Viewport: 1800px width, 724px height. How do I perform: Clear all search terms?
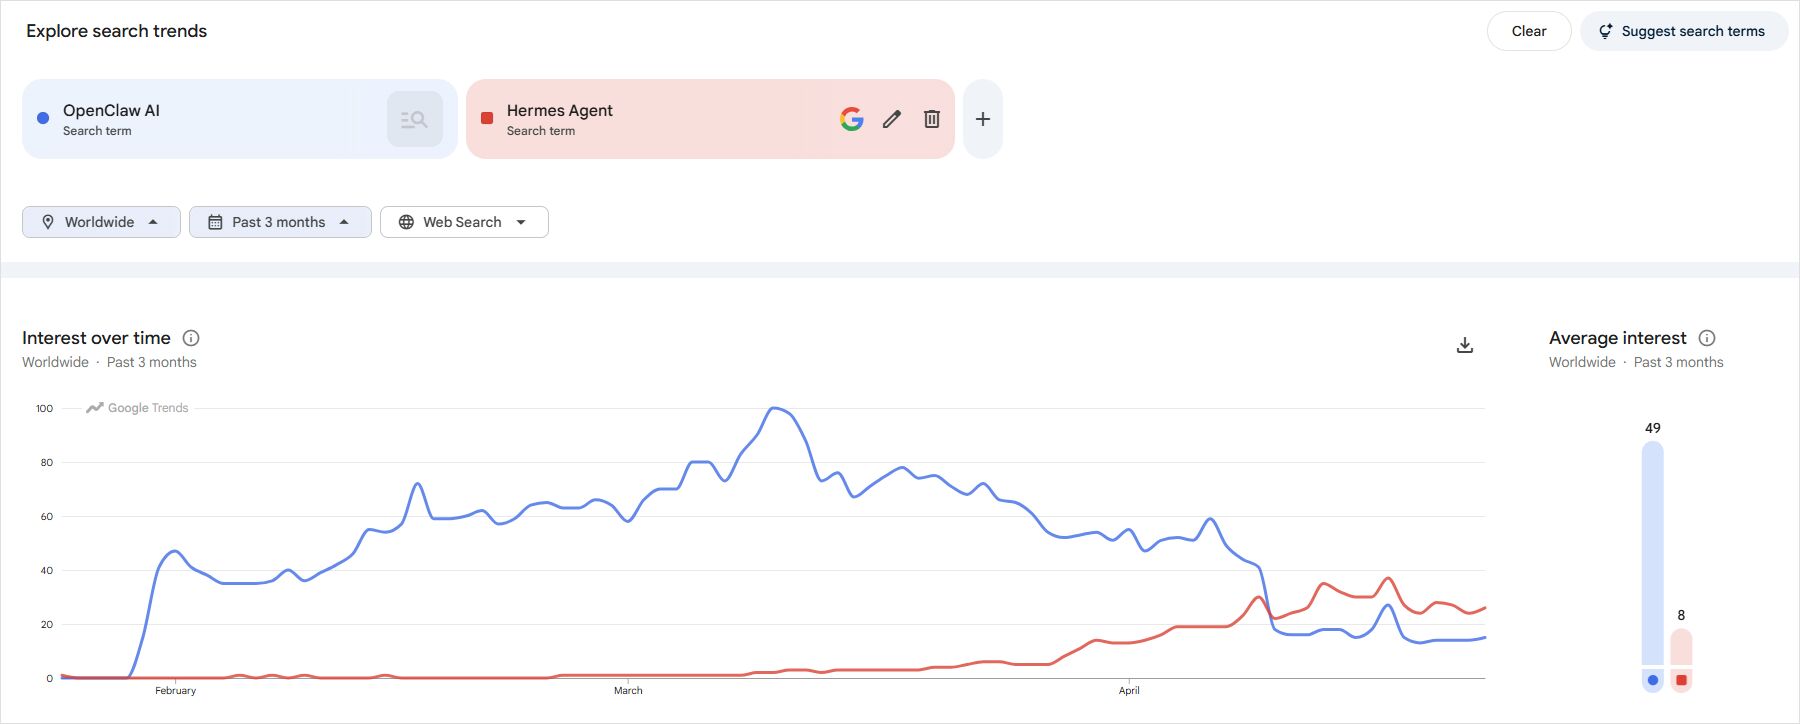(1528, 30)
